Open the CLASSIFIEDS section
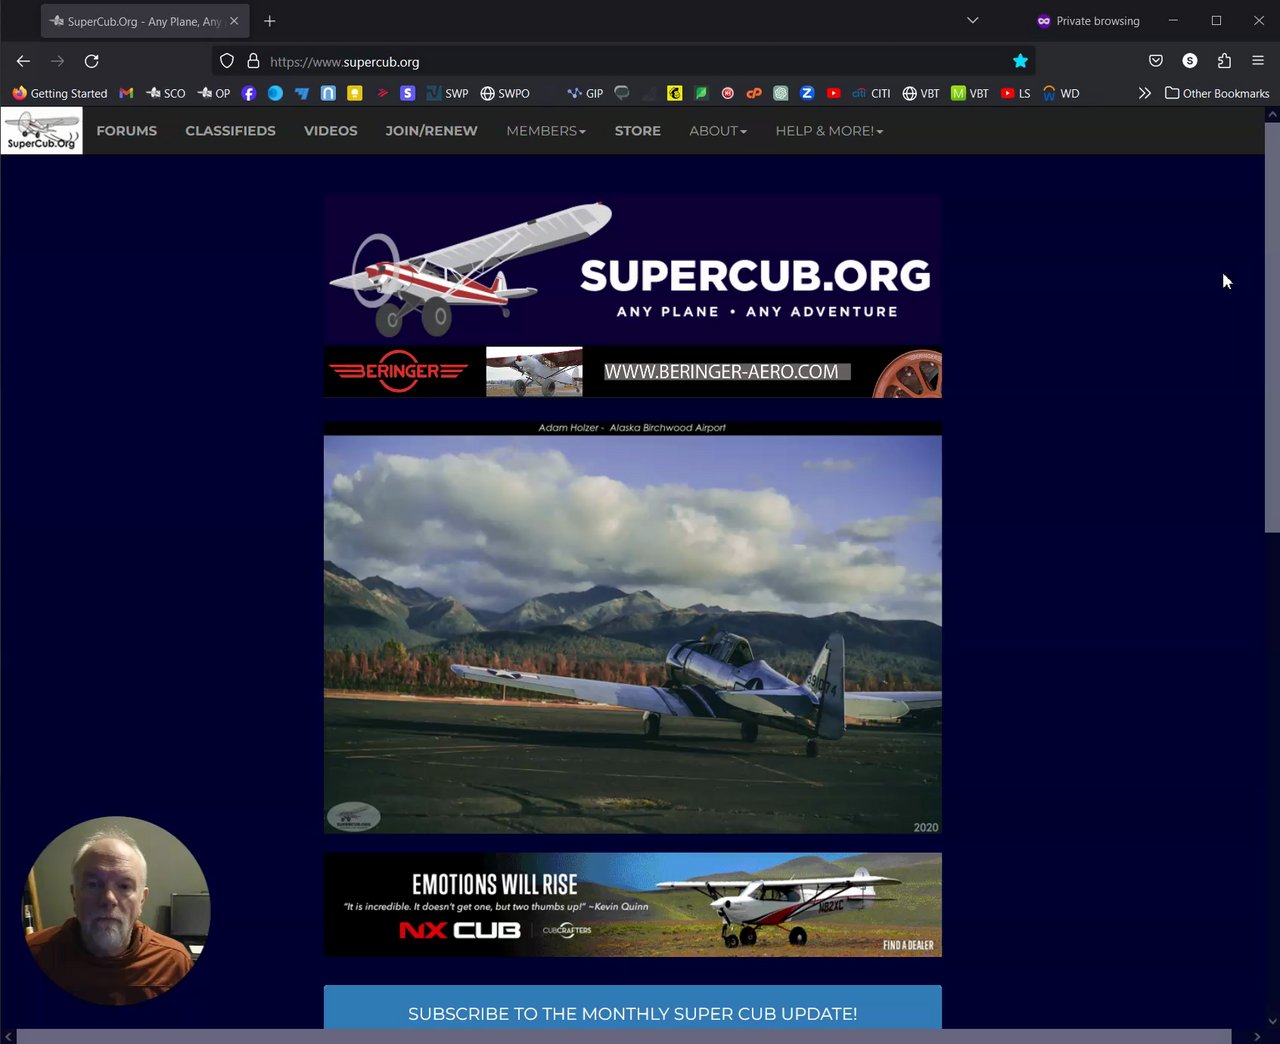Image resolution: width=1280 pixels, height=1044 pixels. click(230, 131)
